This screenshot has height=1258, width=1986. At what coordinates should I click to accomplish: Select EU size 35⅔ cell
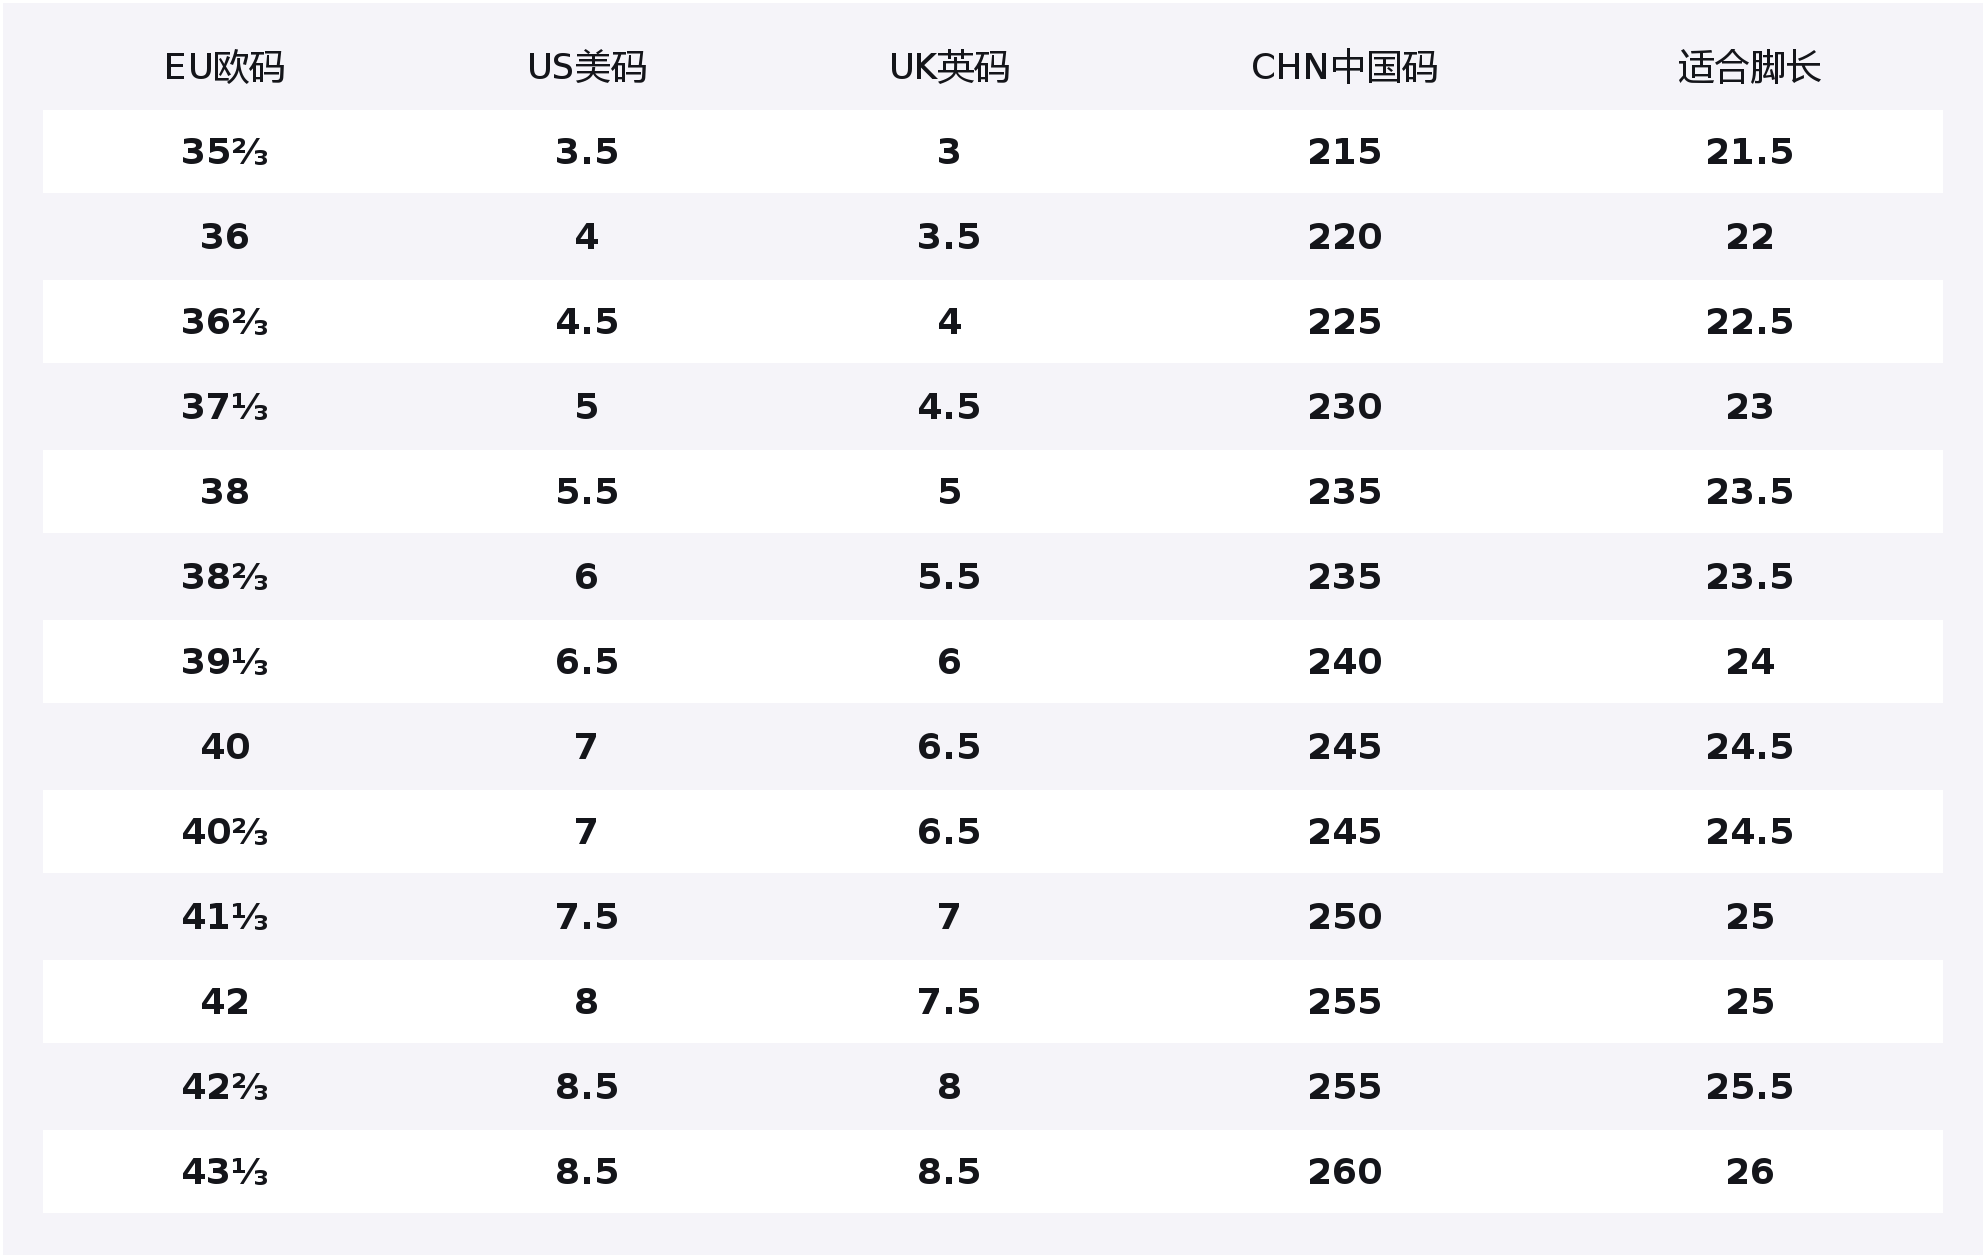224,152
